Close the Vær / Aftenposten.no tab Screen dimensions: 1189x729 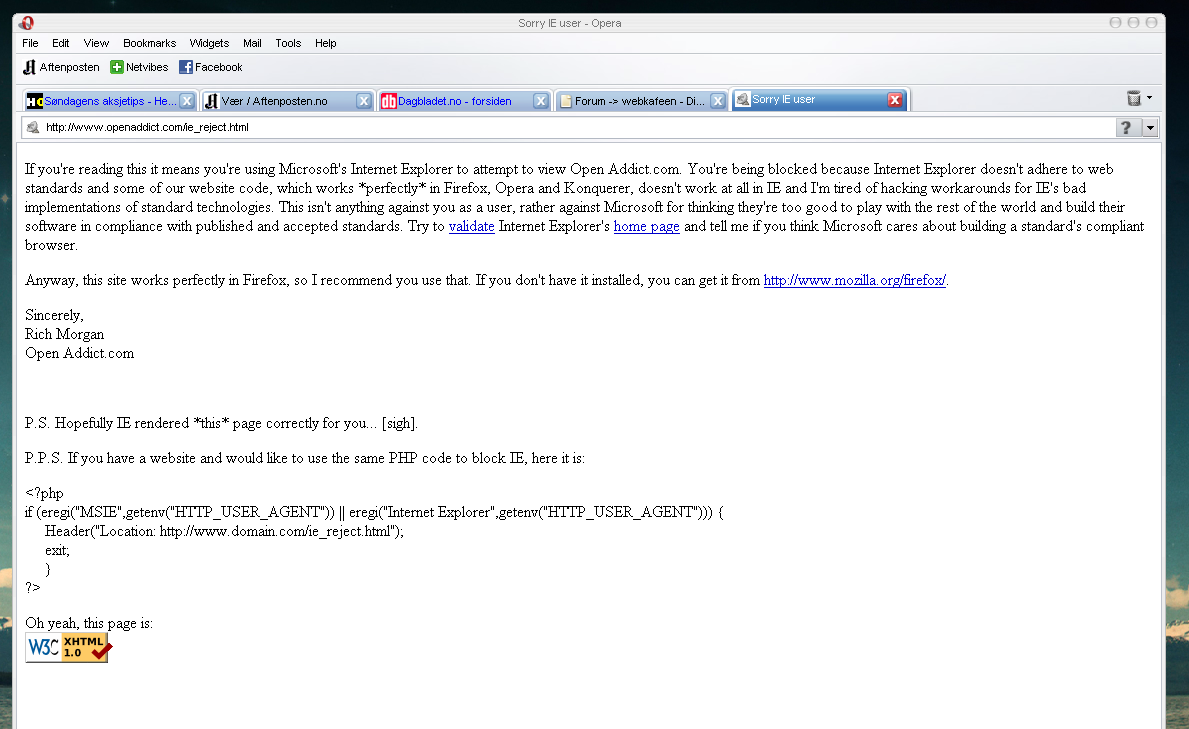(364, 101)
